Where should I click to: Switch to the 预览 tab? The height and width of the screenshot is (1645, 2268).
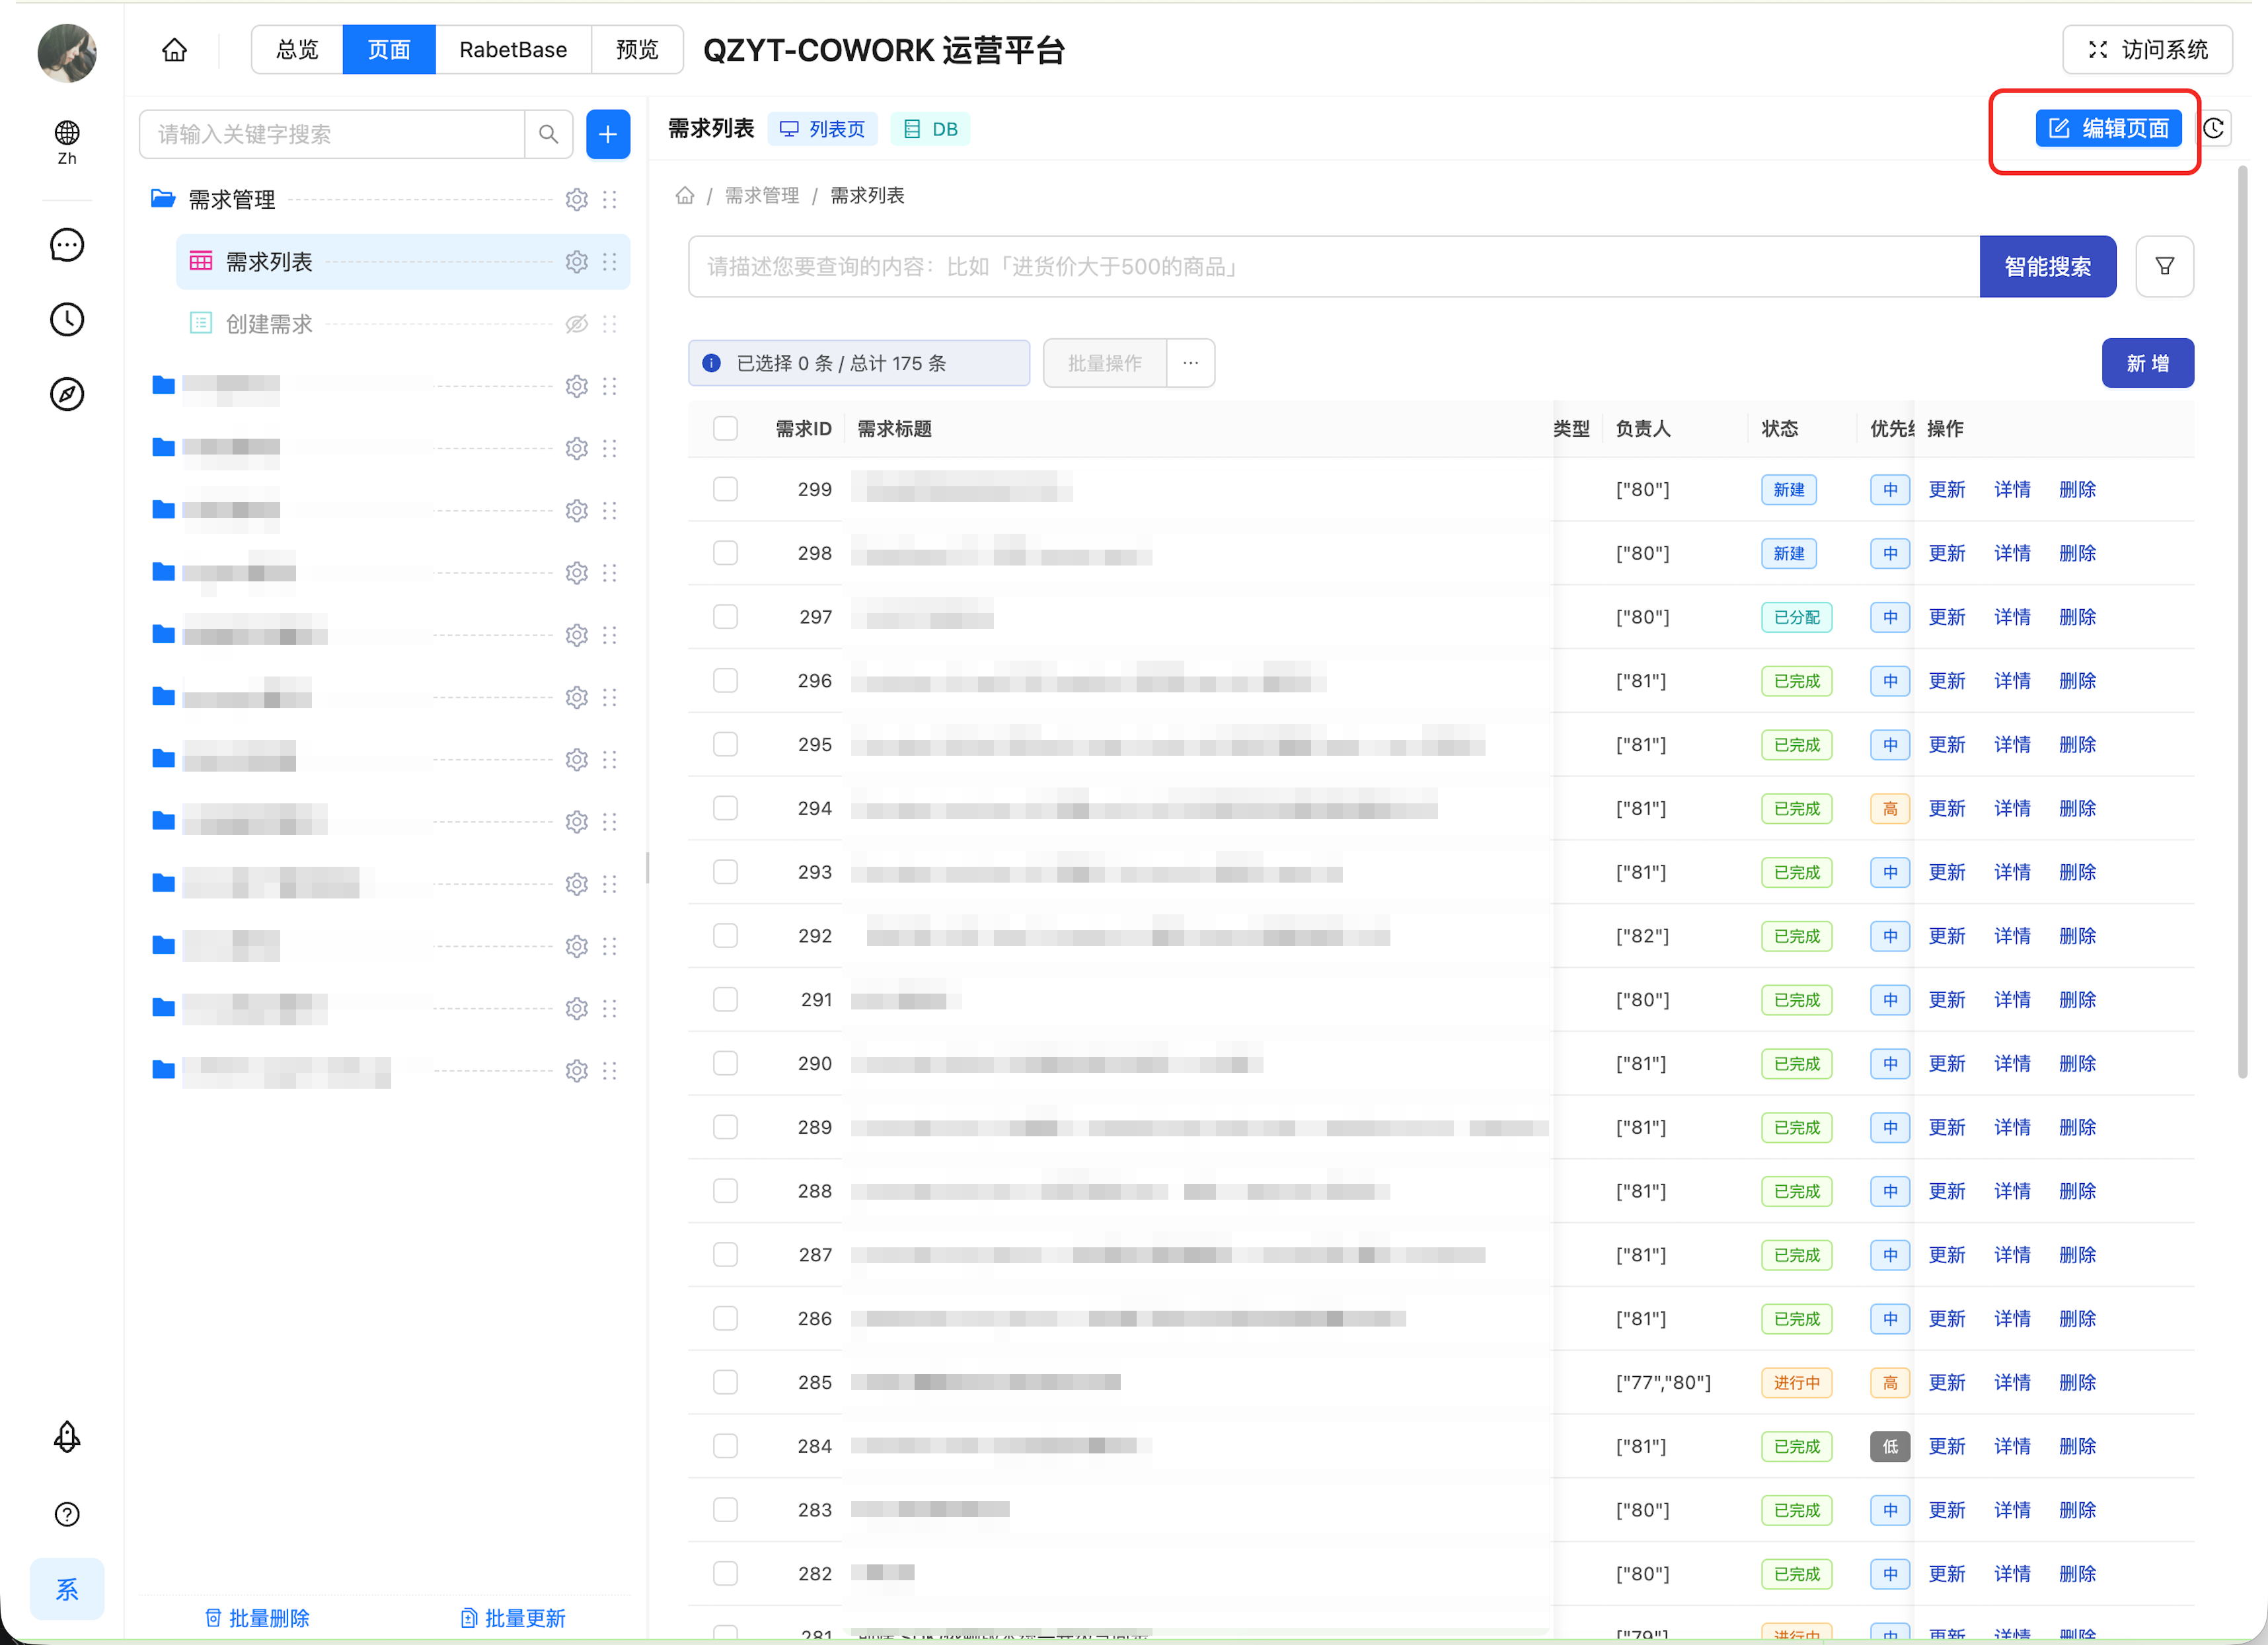pos(637,50)
